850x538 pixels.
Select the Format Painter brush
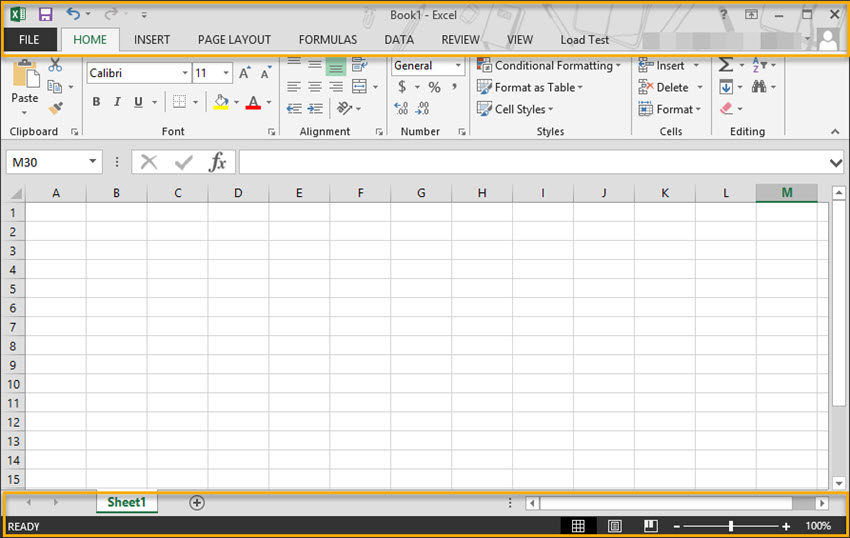click(55, 108)
